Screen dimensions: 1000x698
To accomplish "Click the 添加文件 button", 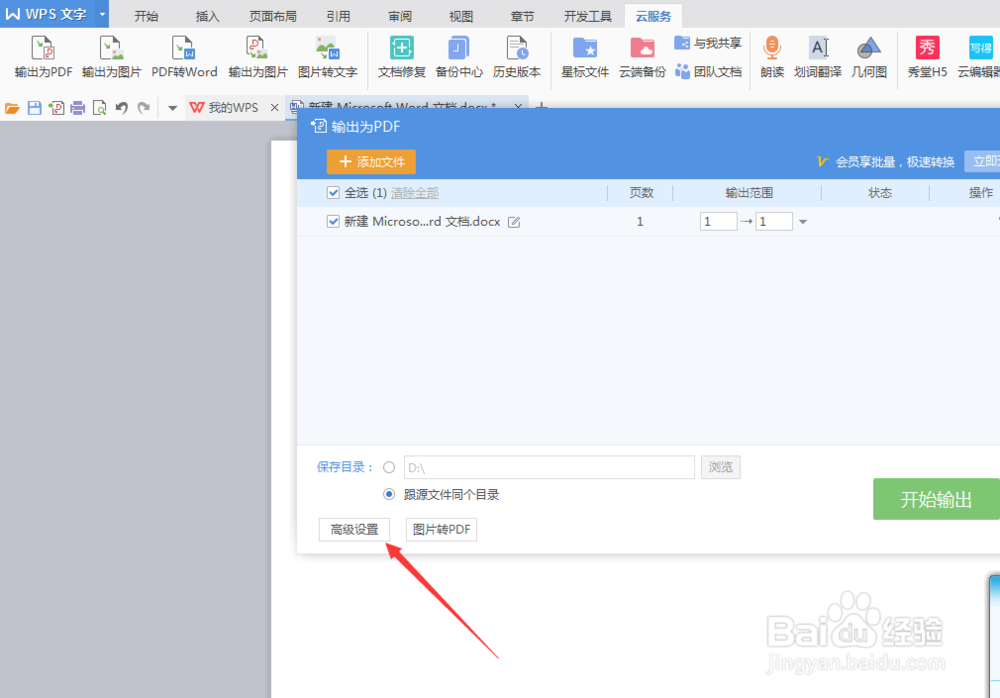I will [x=371, y=161].
